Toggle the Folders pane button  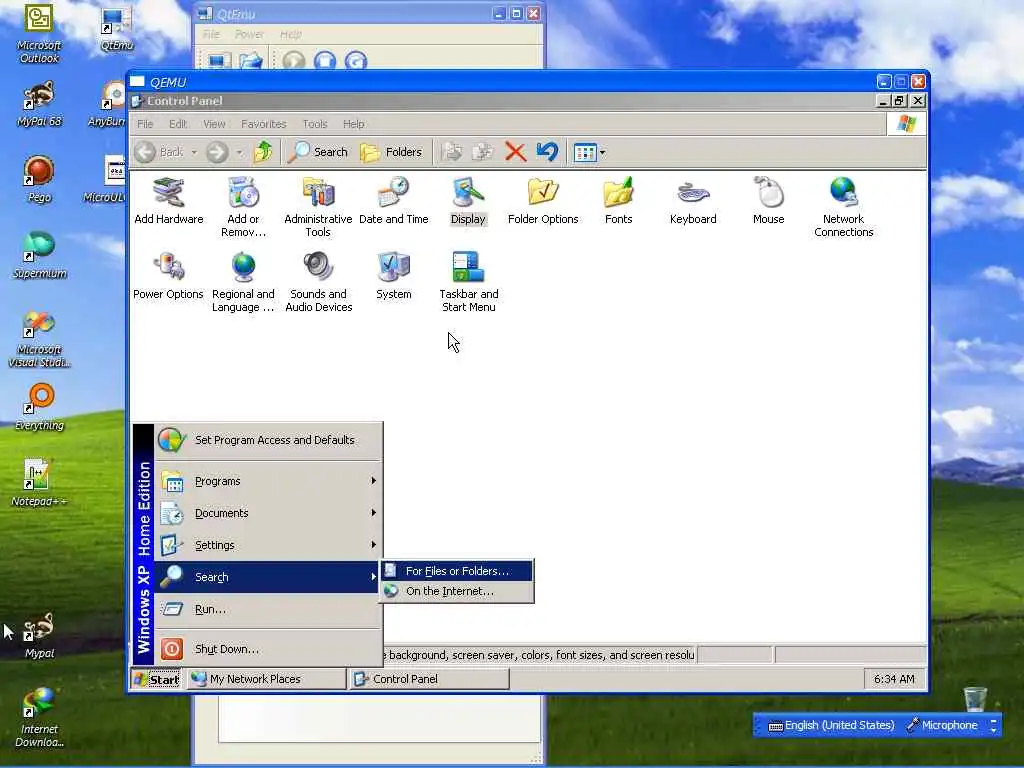[x=391, y=152]
